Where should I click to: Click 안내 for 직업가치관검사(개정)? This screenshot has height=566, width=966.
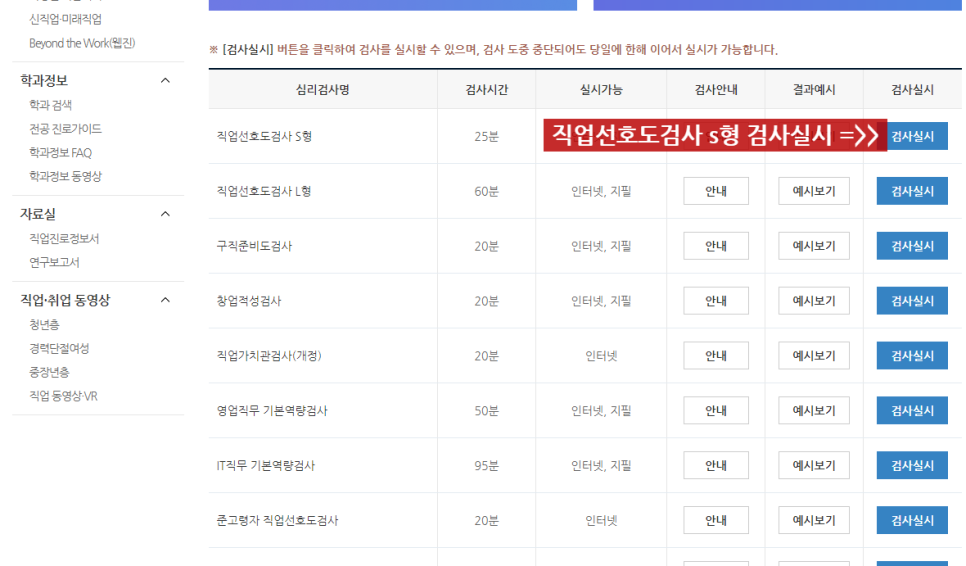(716, 355)
